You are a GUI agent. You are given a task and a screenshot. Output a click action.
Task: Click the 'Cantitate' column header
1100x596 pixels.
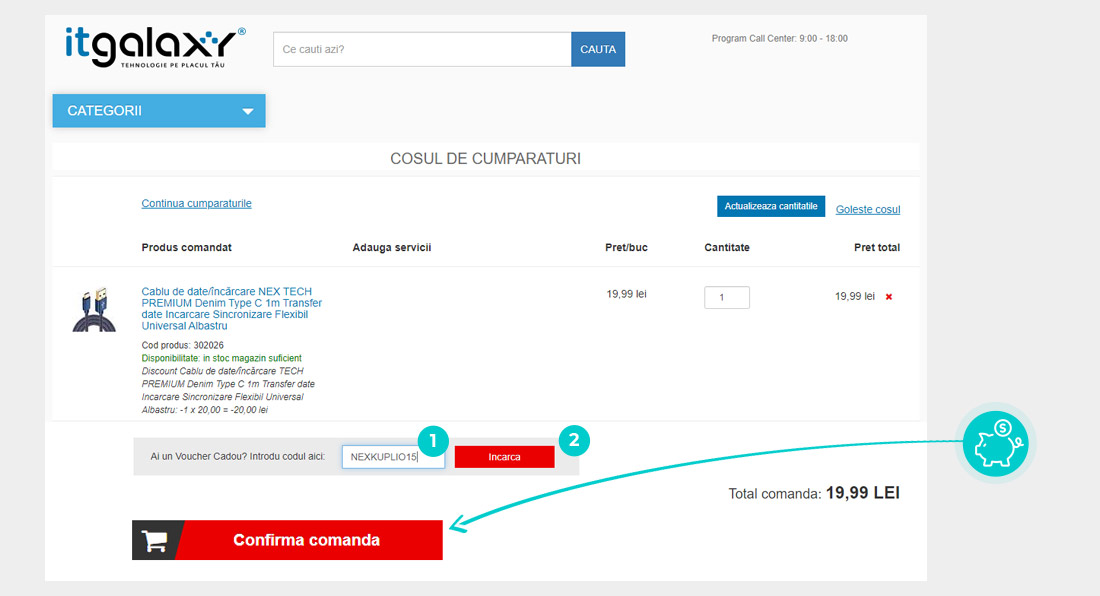[727, 248]
